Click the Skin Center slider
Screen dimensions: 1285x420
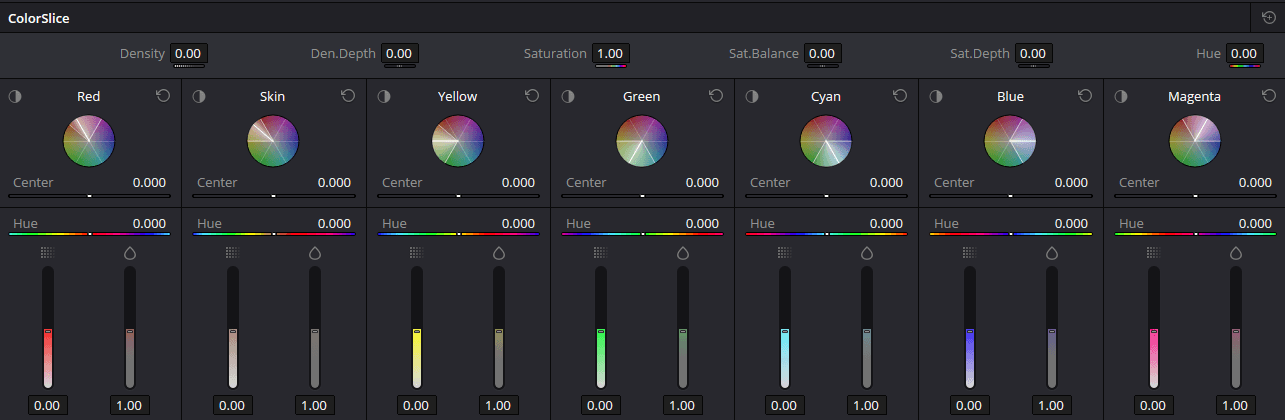click(x=273, y=196)
